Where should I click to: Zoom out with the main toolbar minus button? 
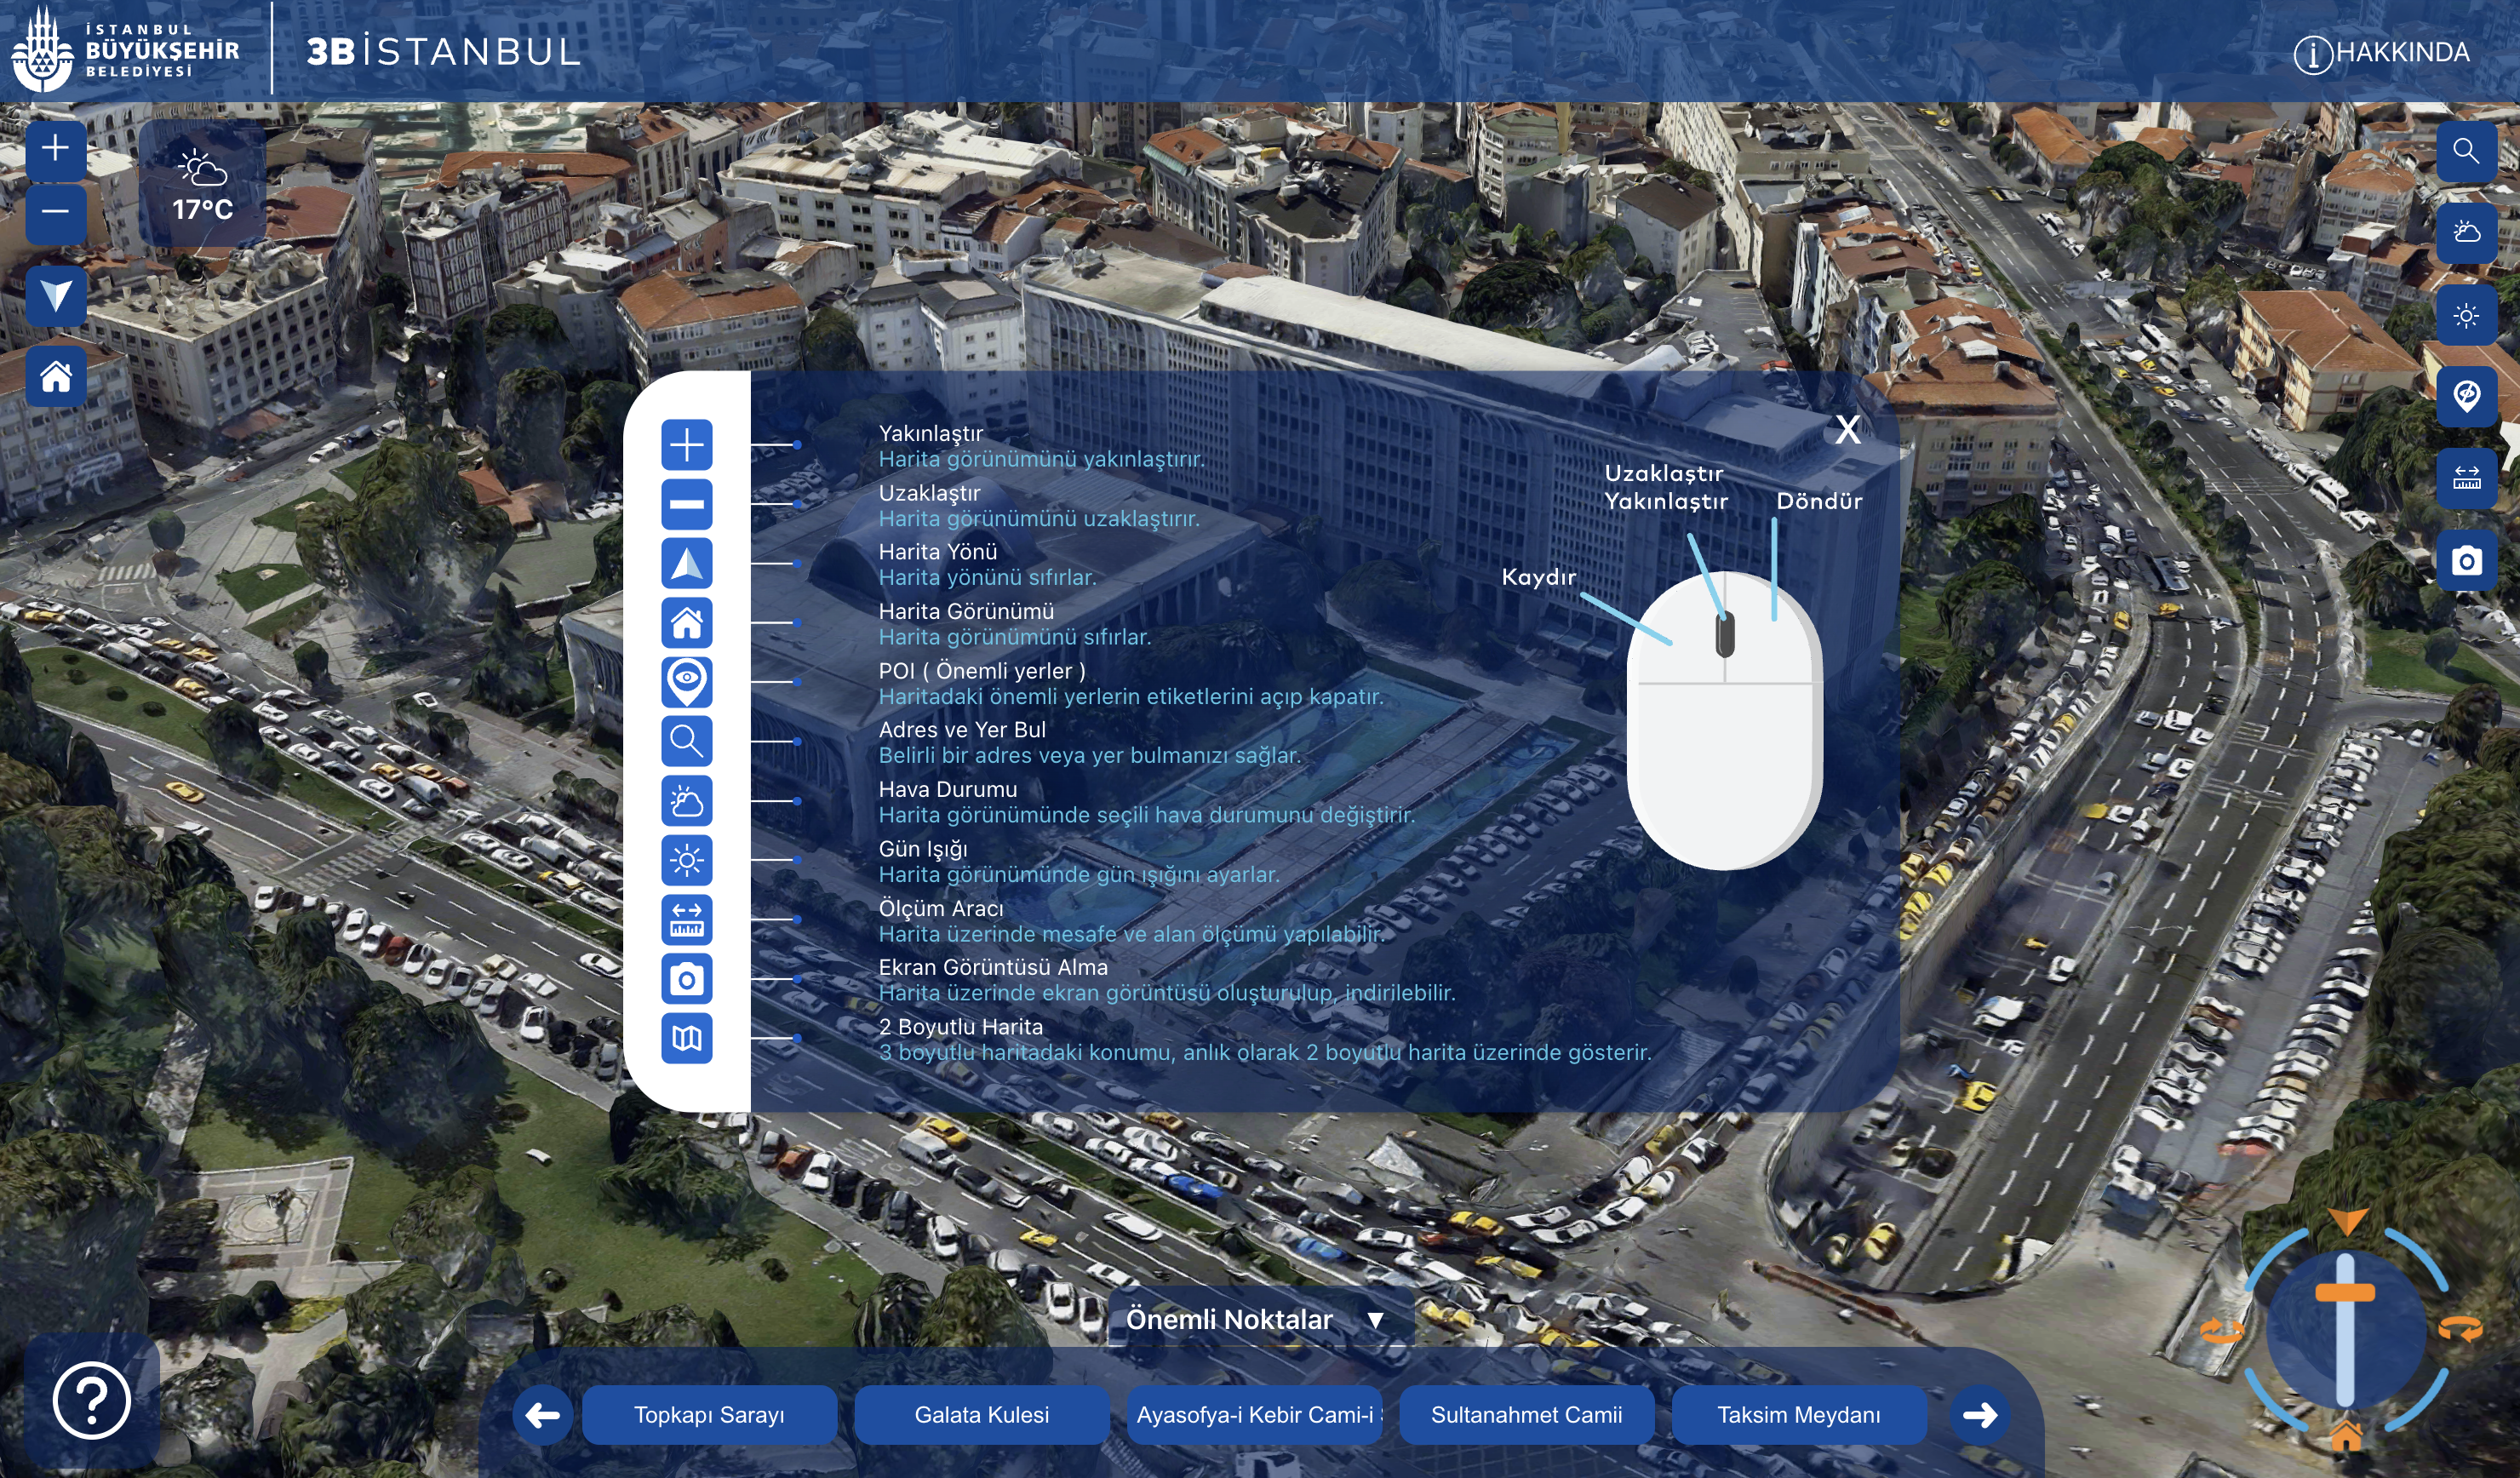coord(56,213)
